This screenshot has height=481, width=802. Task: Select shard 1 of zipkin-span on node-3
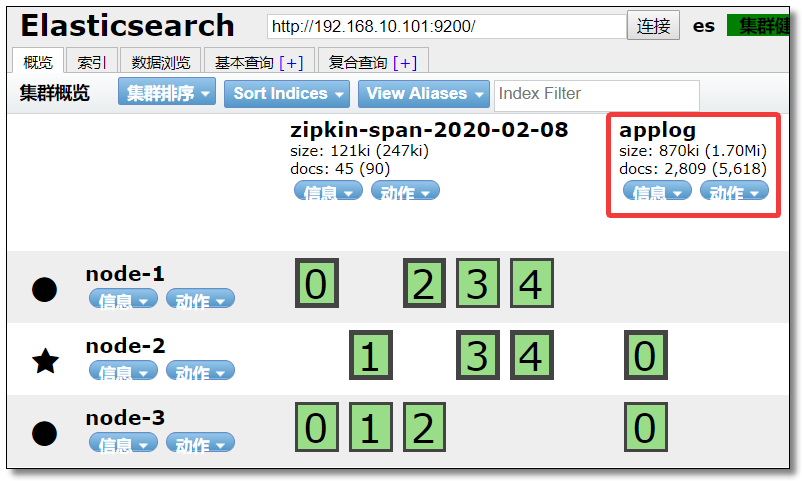(x=371, y=427)
